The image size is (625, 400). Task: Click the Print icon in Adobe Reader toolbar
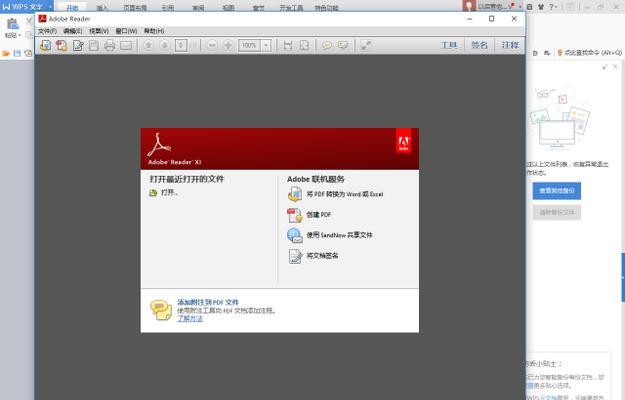pos(110,45)
